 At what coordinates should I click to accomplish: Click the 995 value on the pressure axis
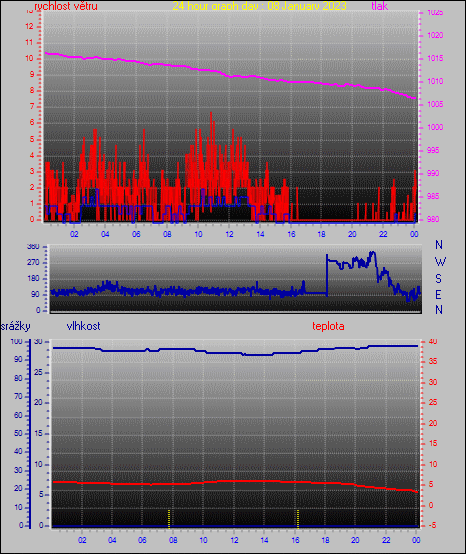point(433,150)
